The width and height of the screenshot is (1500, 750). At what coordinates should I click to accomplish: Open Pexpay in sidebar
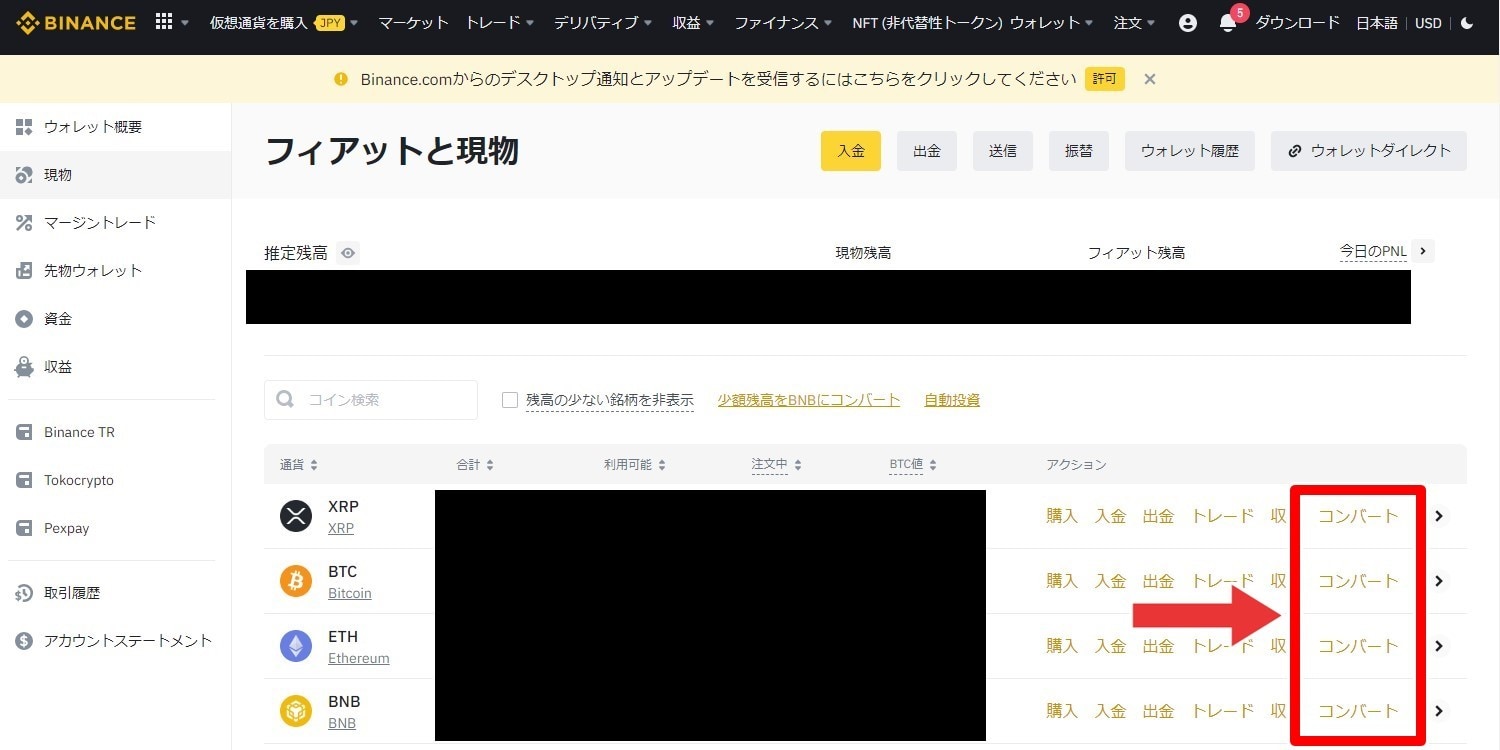point(115,528)
